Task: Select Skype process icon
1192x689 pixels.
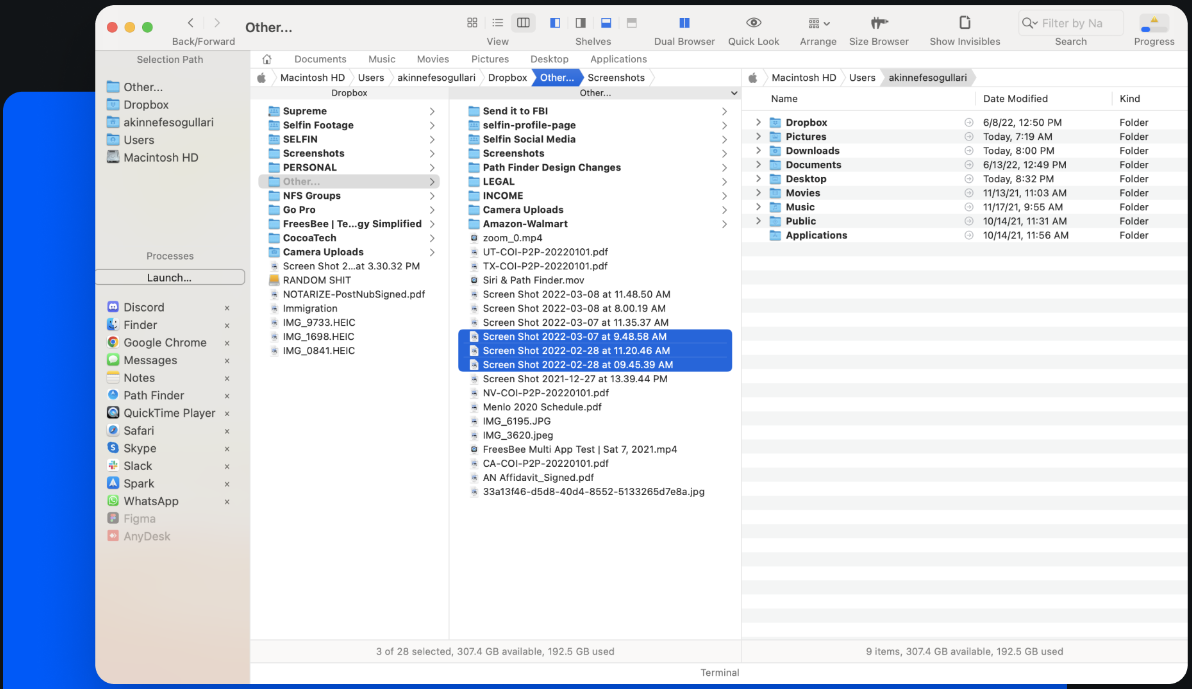Action: coord(113,448)
